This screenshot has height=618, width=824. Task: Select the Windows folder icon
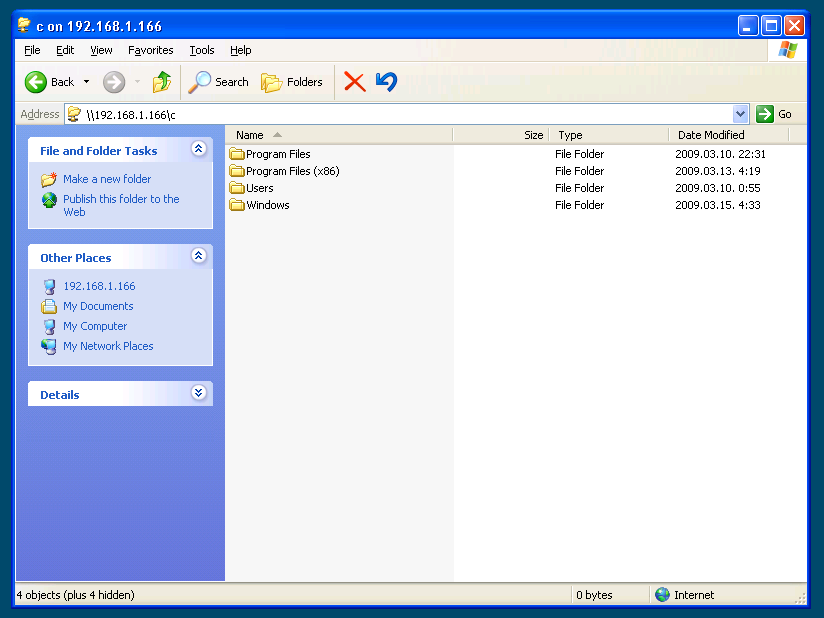coord(237,205)
